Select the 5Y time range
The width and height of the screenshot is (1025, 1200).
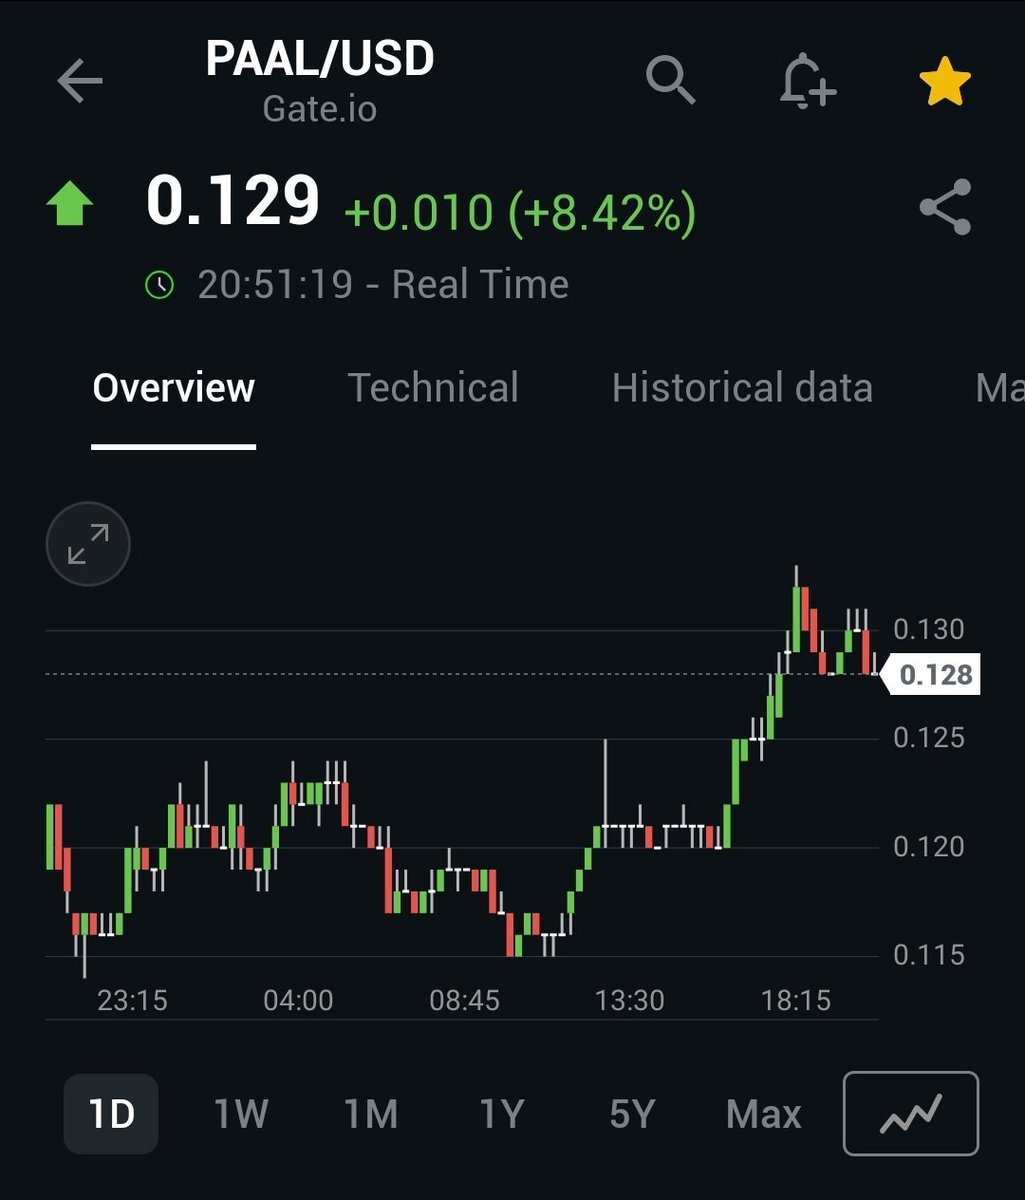pos(631,1114)
